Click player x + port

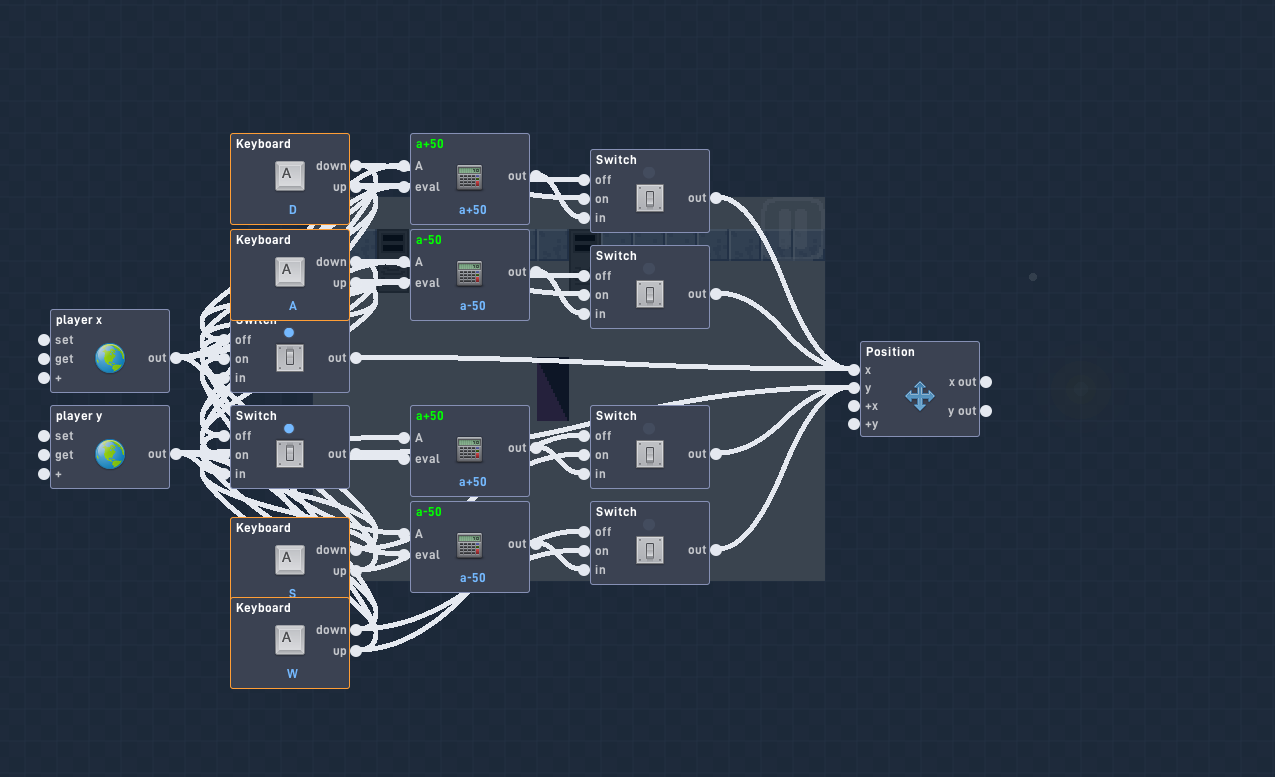coord(44,378)
